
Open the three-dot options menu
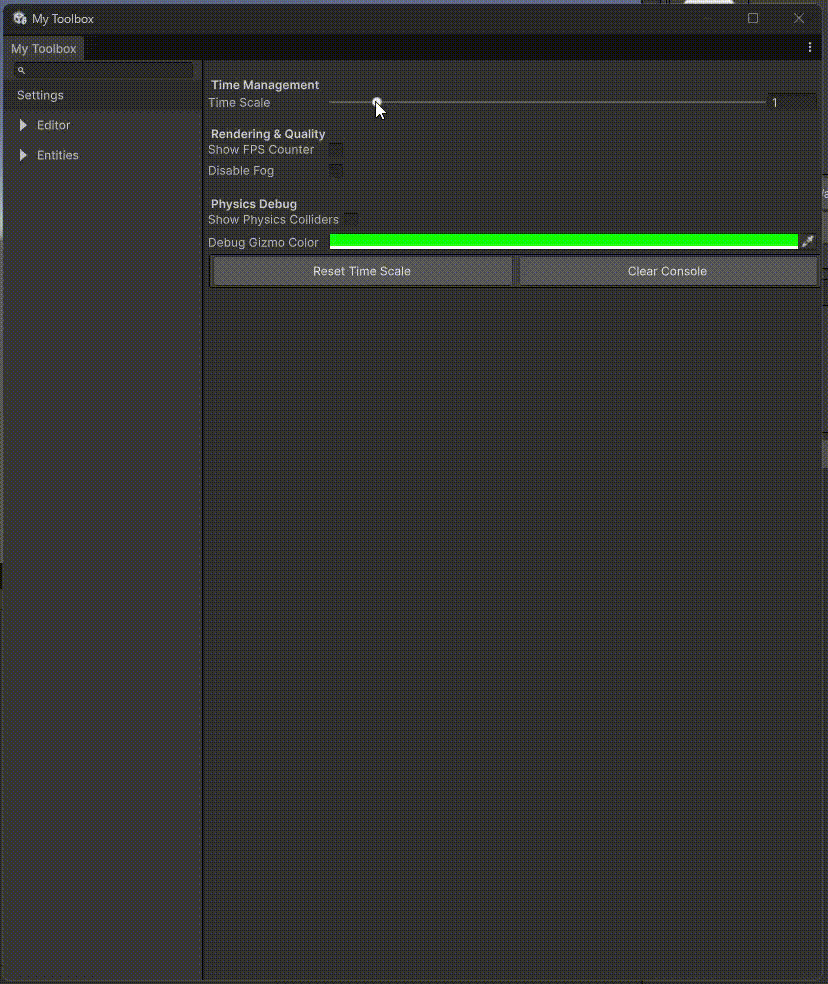pyautogui.click(x=810, y=47)
